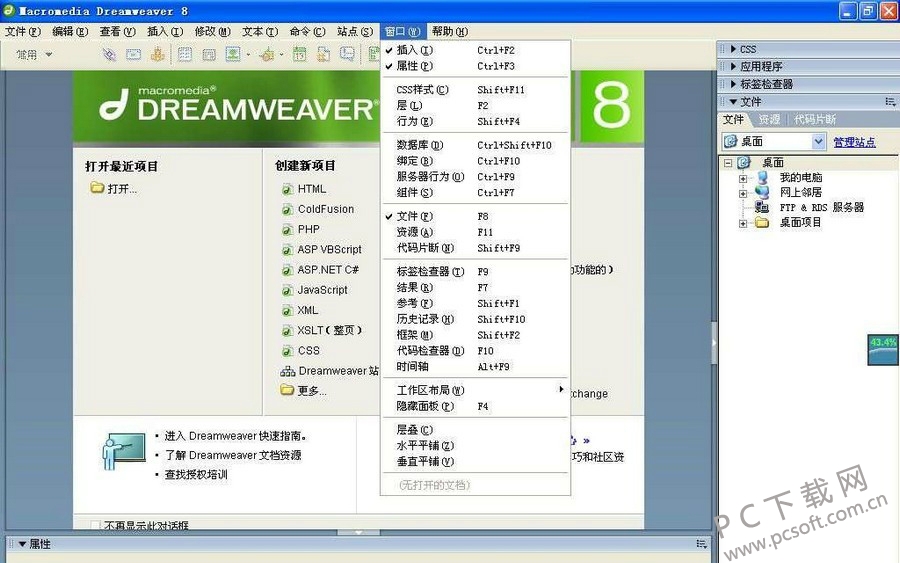Select CSS样式 from Window menu
This screenshot has height=563, width=900.
pos(475,90)
